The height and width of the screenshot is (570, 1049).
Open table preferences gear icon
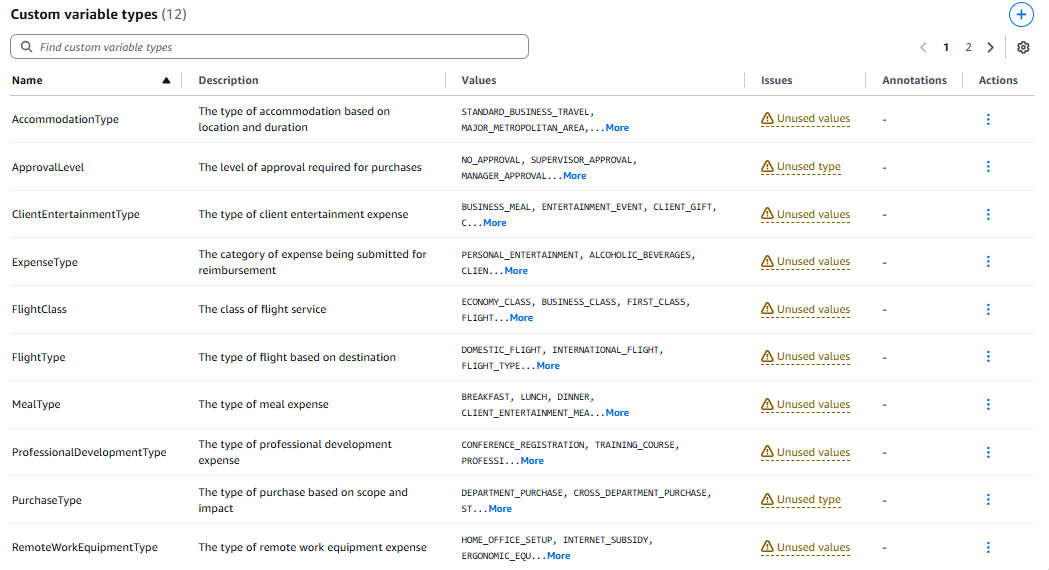click(x=1023, y=47)
